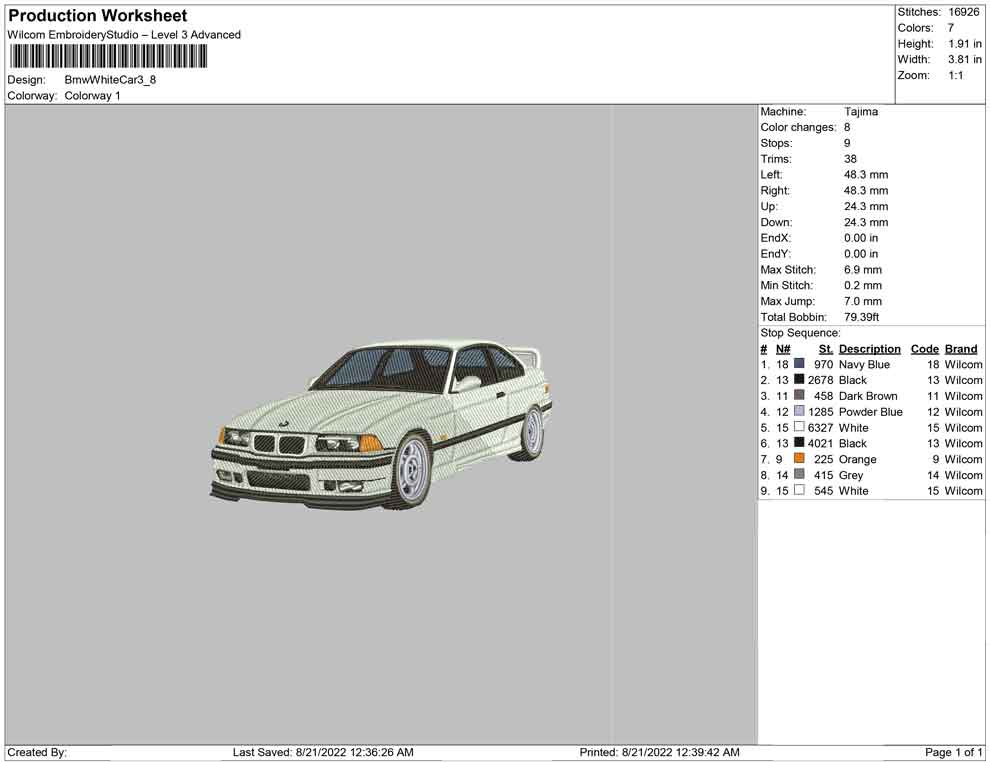Click the Page 1 of 1 indicator
This screenshot has height=762, width=990.
coord(954,752)
